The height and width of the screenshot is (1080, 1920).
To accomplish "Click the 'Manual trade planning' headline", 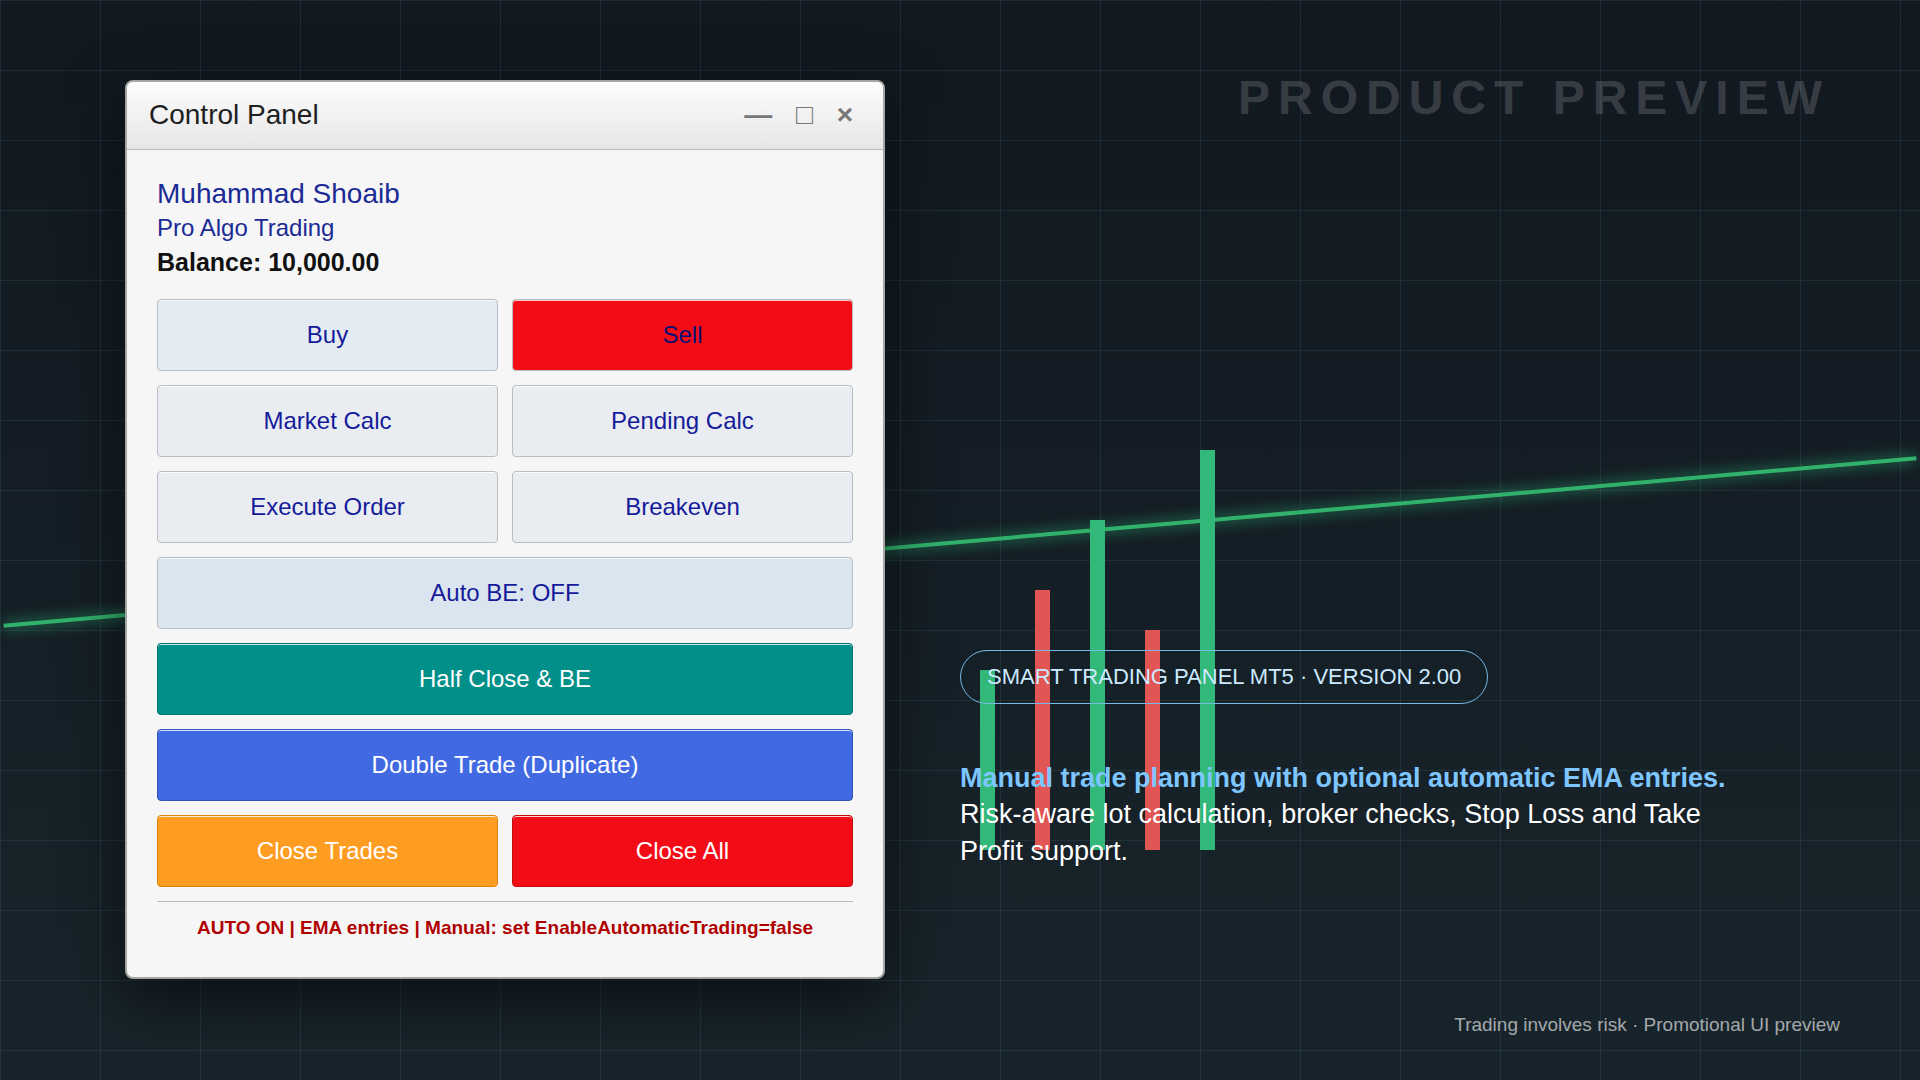I will (1342, 777).
